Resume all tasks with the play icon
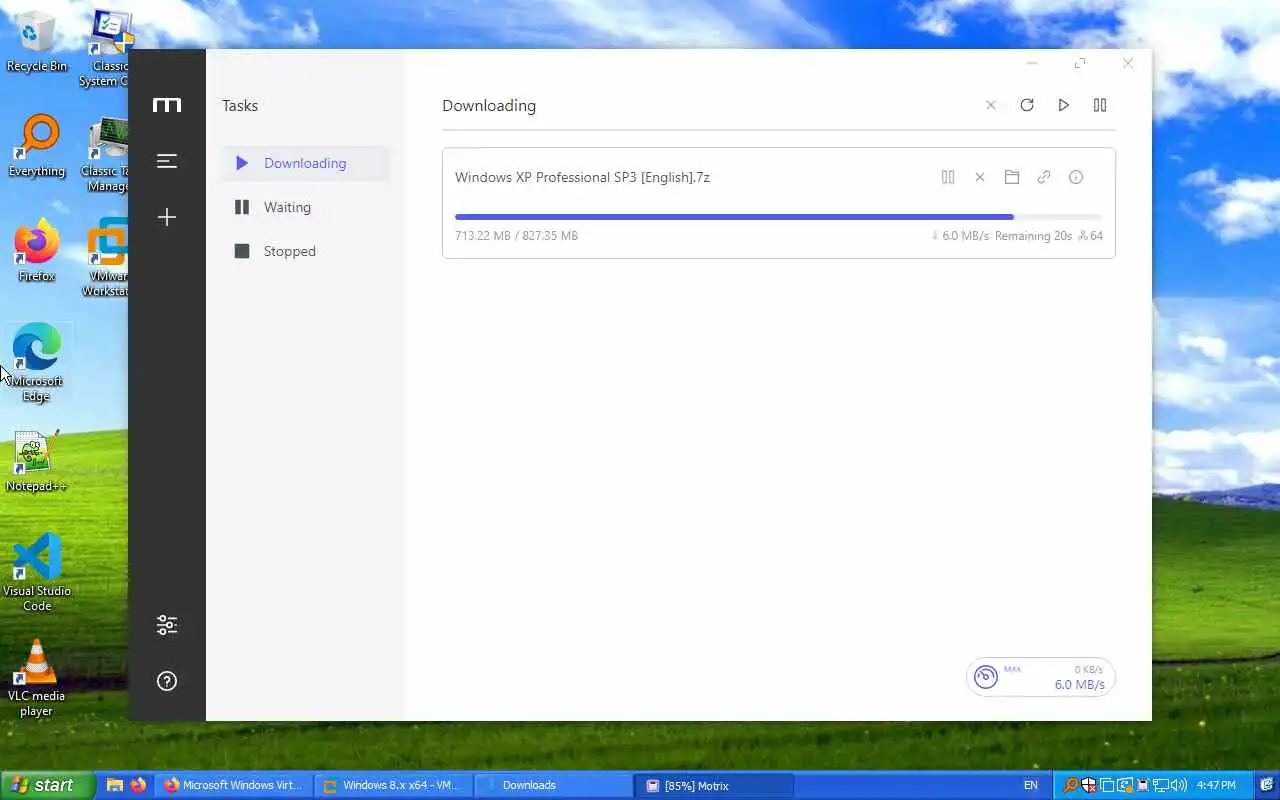Image resolution: width=1280 pixels, height=800 pixels. tap(1064, 105)
